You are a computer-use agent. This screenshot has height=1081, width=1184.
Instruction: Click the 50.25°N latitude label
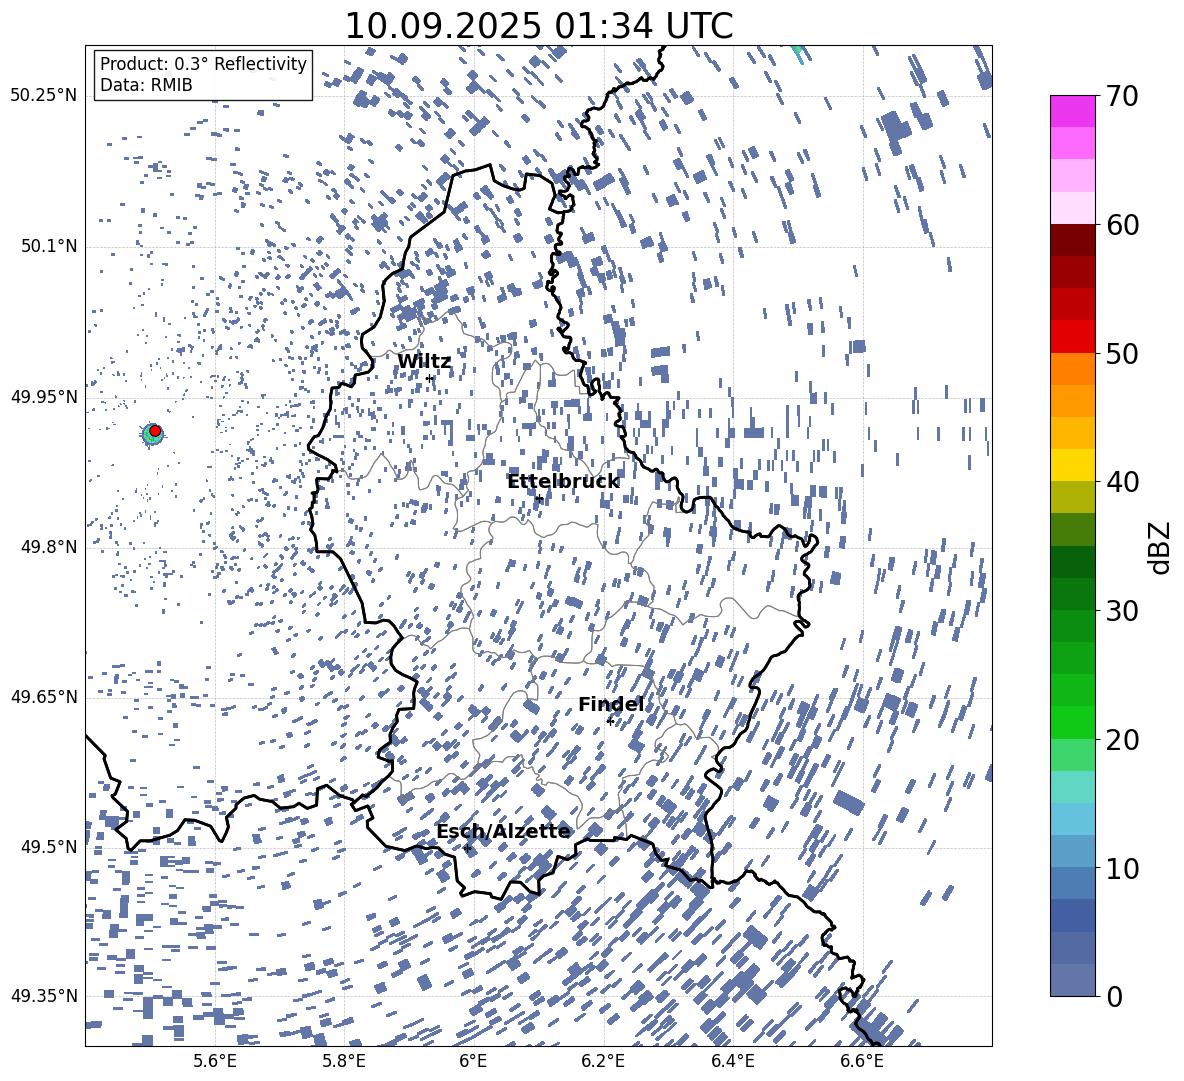(44, 96)
